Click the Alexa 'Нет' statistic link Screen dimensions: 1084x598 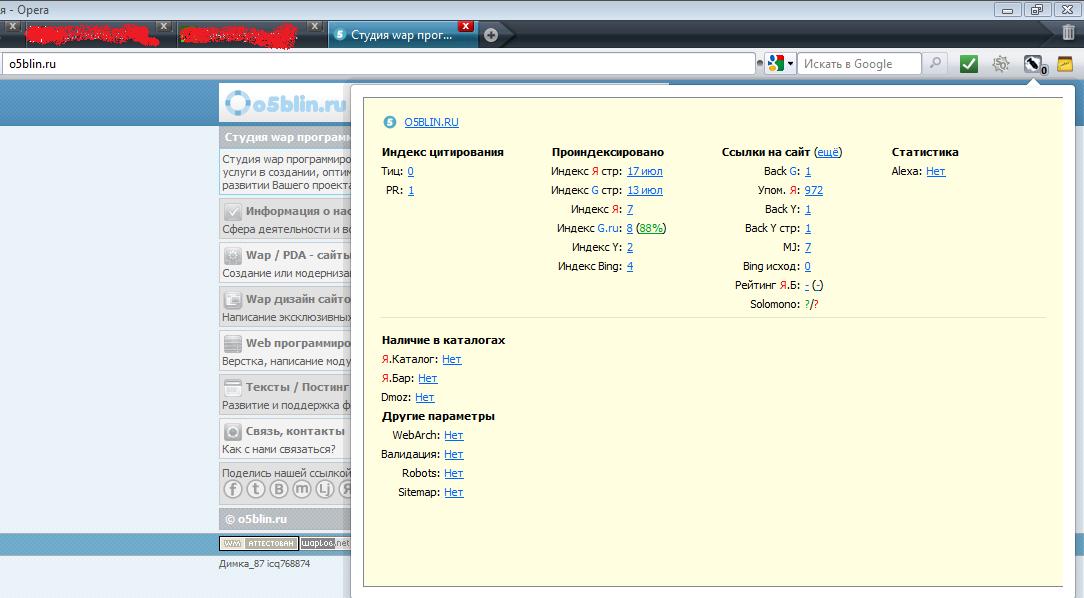pyautogui.click(x=935, y=171)
